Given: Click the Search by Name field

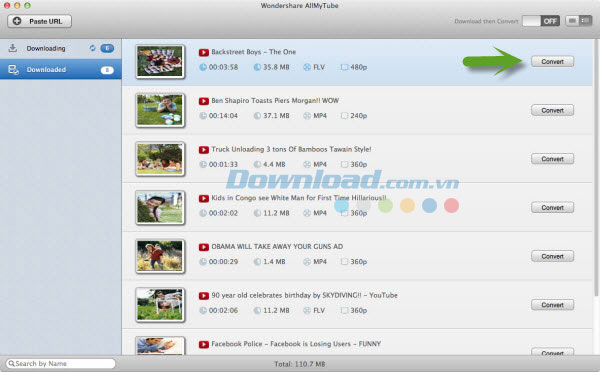Looking at the screenshot, I should pyautogui.click(x=60, y=363).
